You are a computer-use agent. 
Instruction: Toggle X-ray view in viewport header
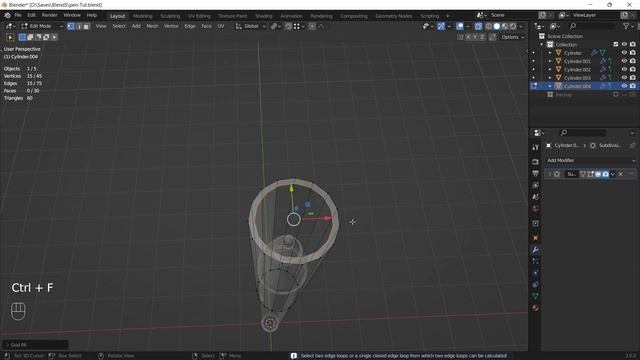[x=478, y=26]
